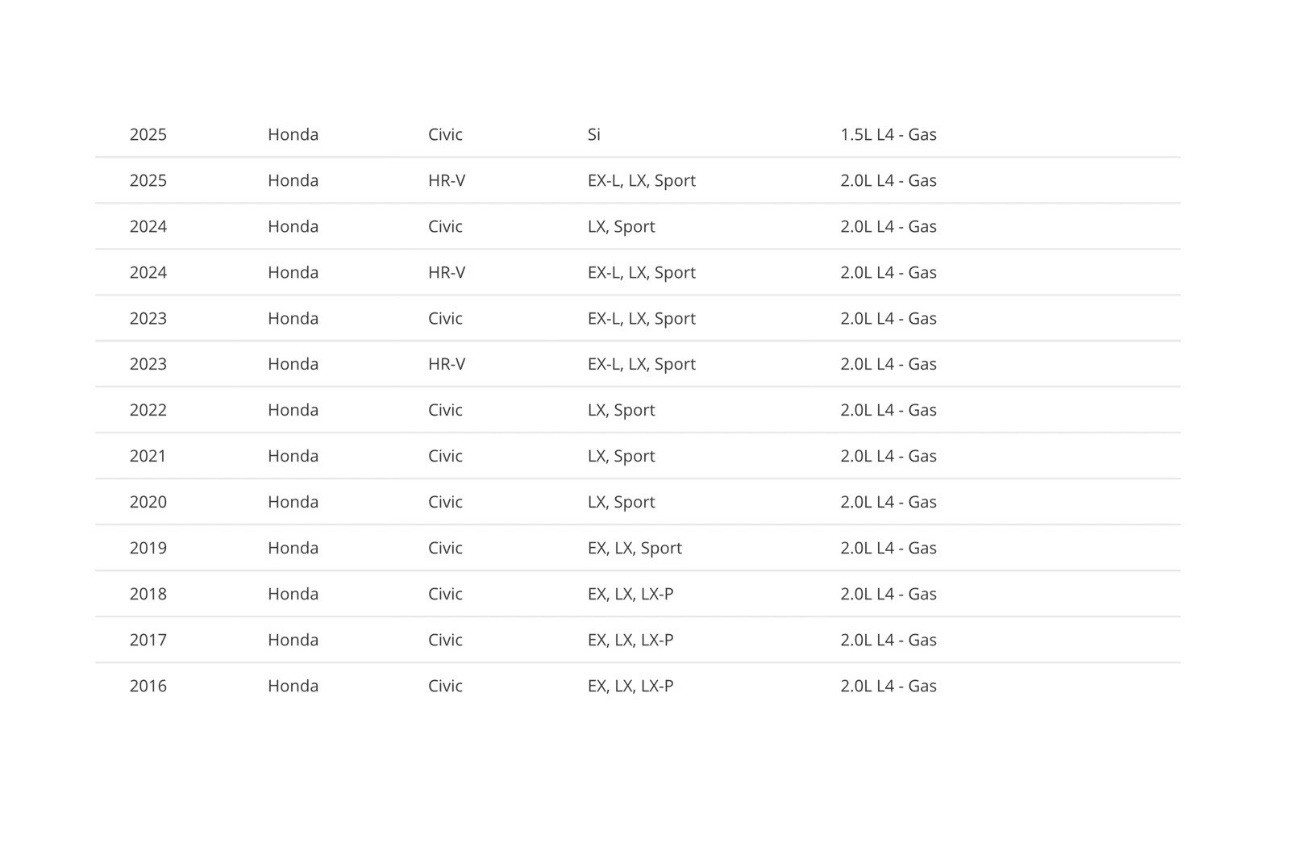Select the "EX, LX, Sport" trim cell
1290x849 pixels.
[634, 548]
